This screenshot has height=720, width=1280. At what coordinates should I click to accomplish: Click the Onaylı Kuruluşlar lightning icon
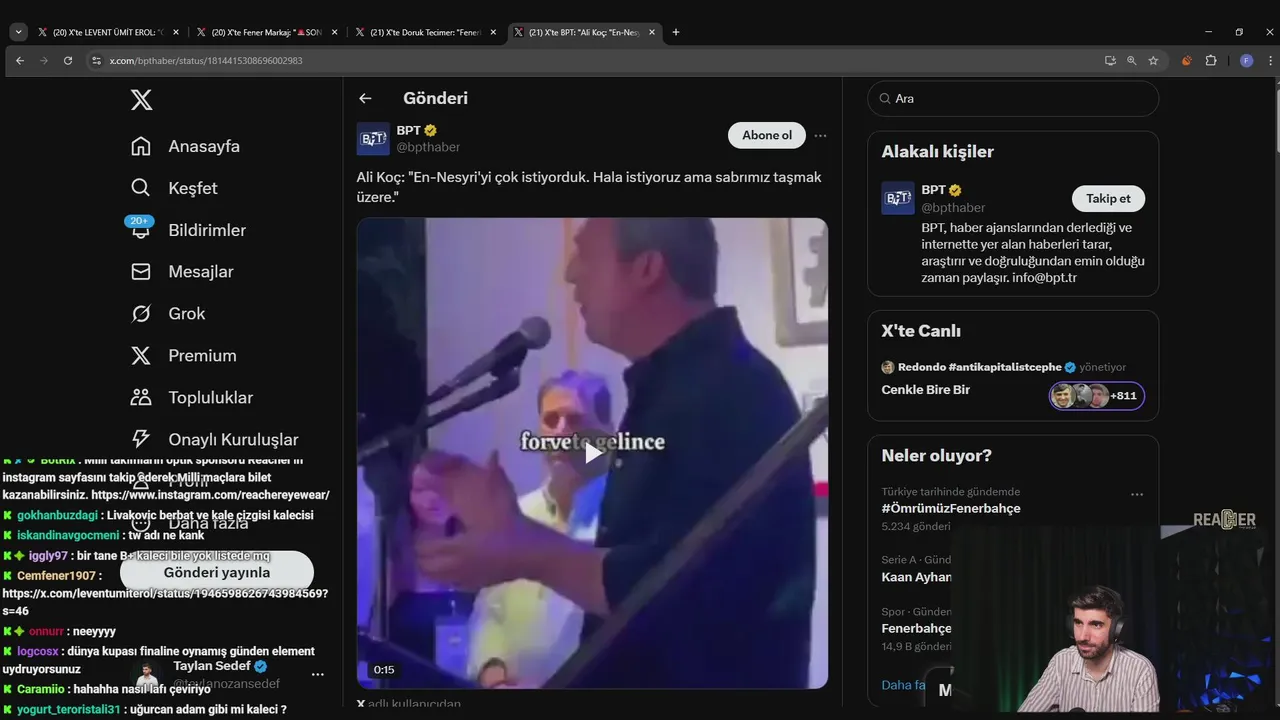point(141,440)
